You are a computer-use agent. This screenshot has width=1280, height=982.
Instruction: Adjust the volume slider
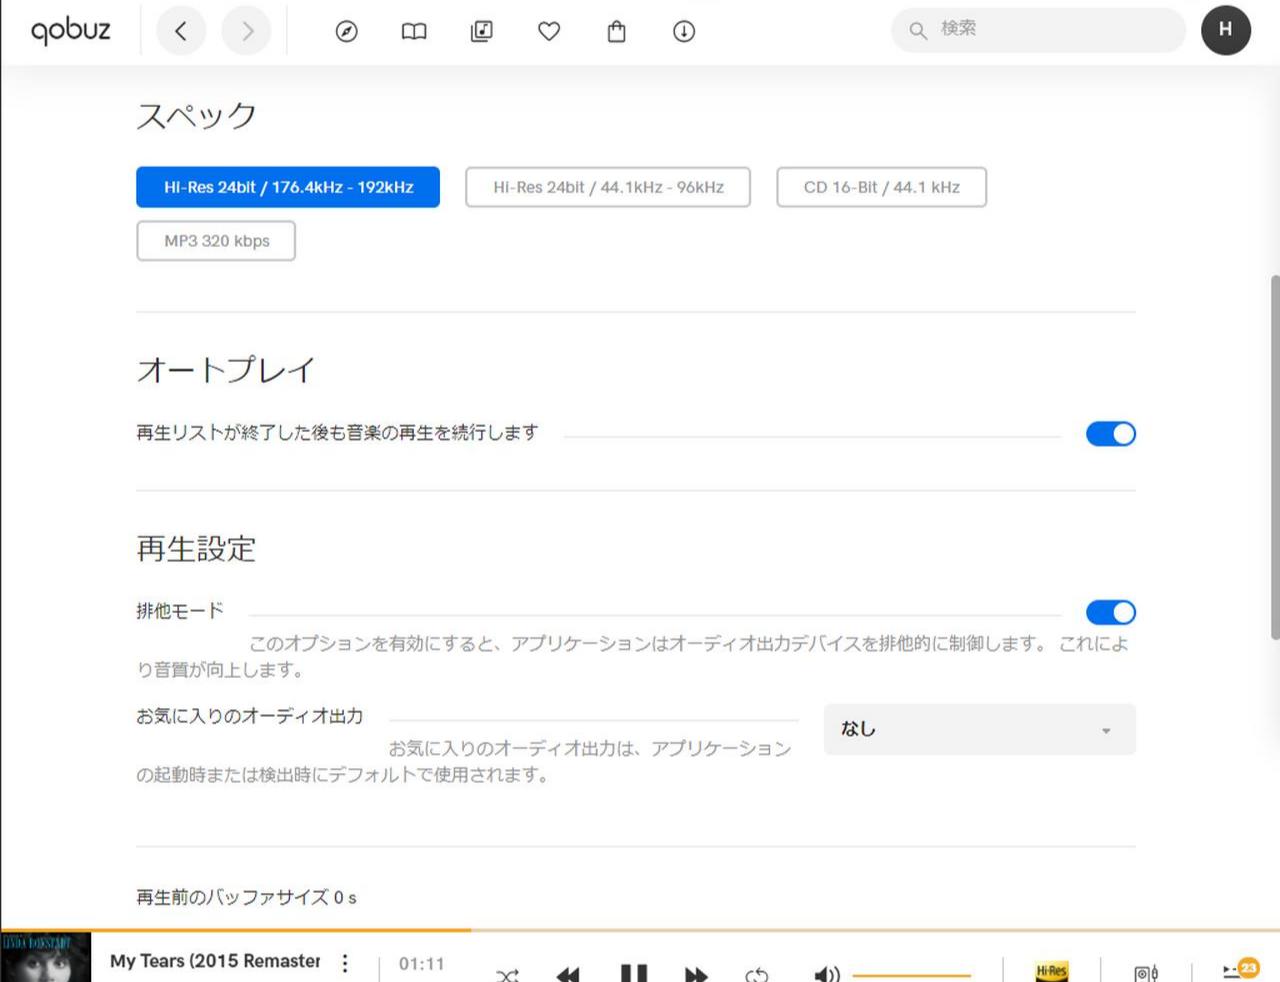pyautogui.click(x=911, y=974)
